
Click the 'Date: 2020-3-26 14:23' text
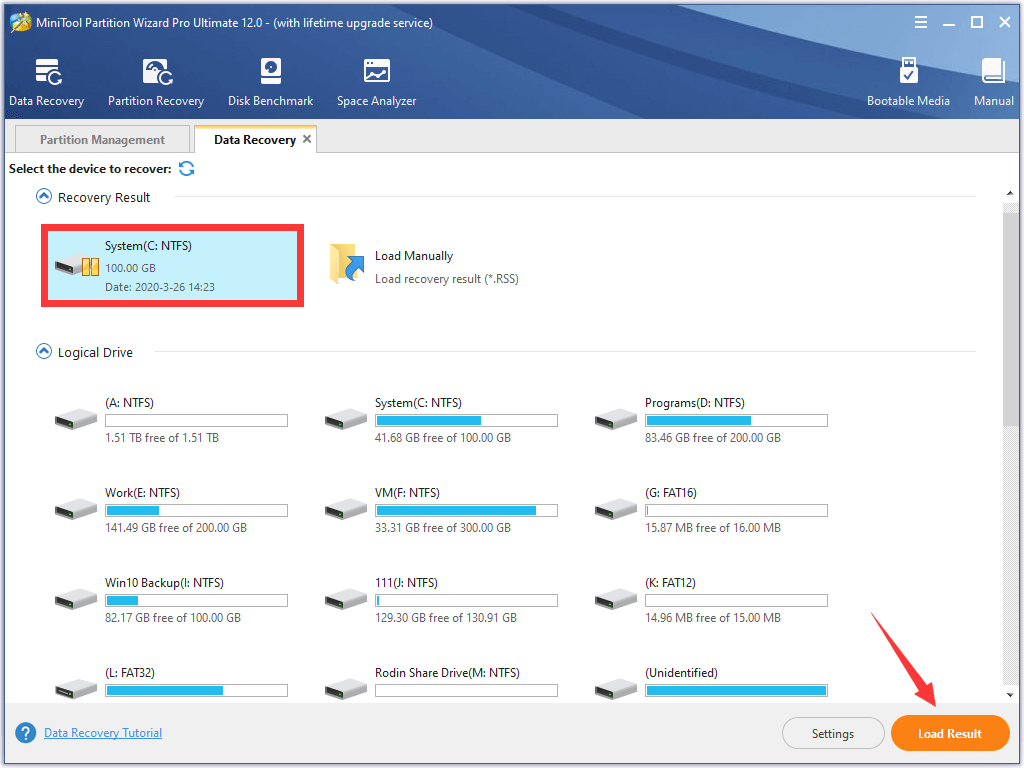click(x=160, y=287)
